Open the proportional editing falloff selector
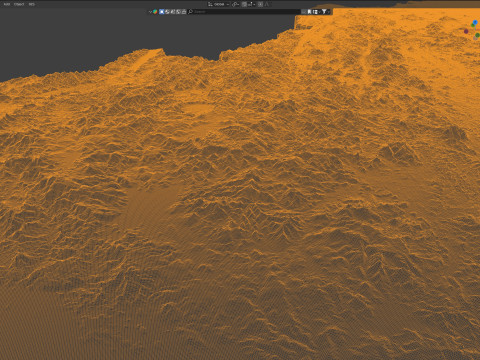 [267, 4]
